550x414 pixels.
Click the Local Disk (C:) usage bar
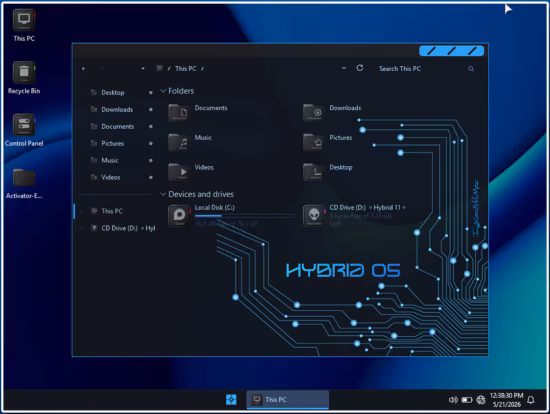[x=244, y=216]
